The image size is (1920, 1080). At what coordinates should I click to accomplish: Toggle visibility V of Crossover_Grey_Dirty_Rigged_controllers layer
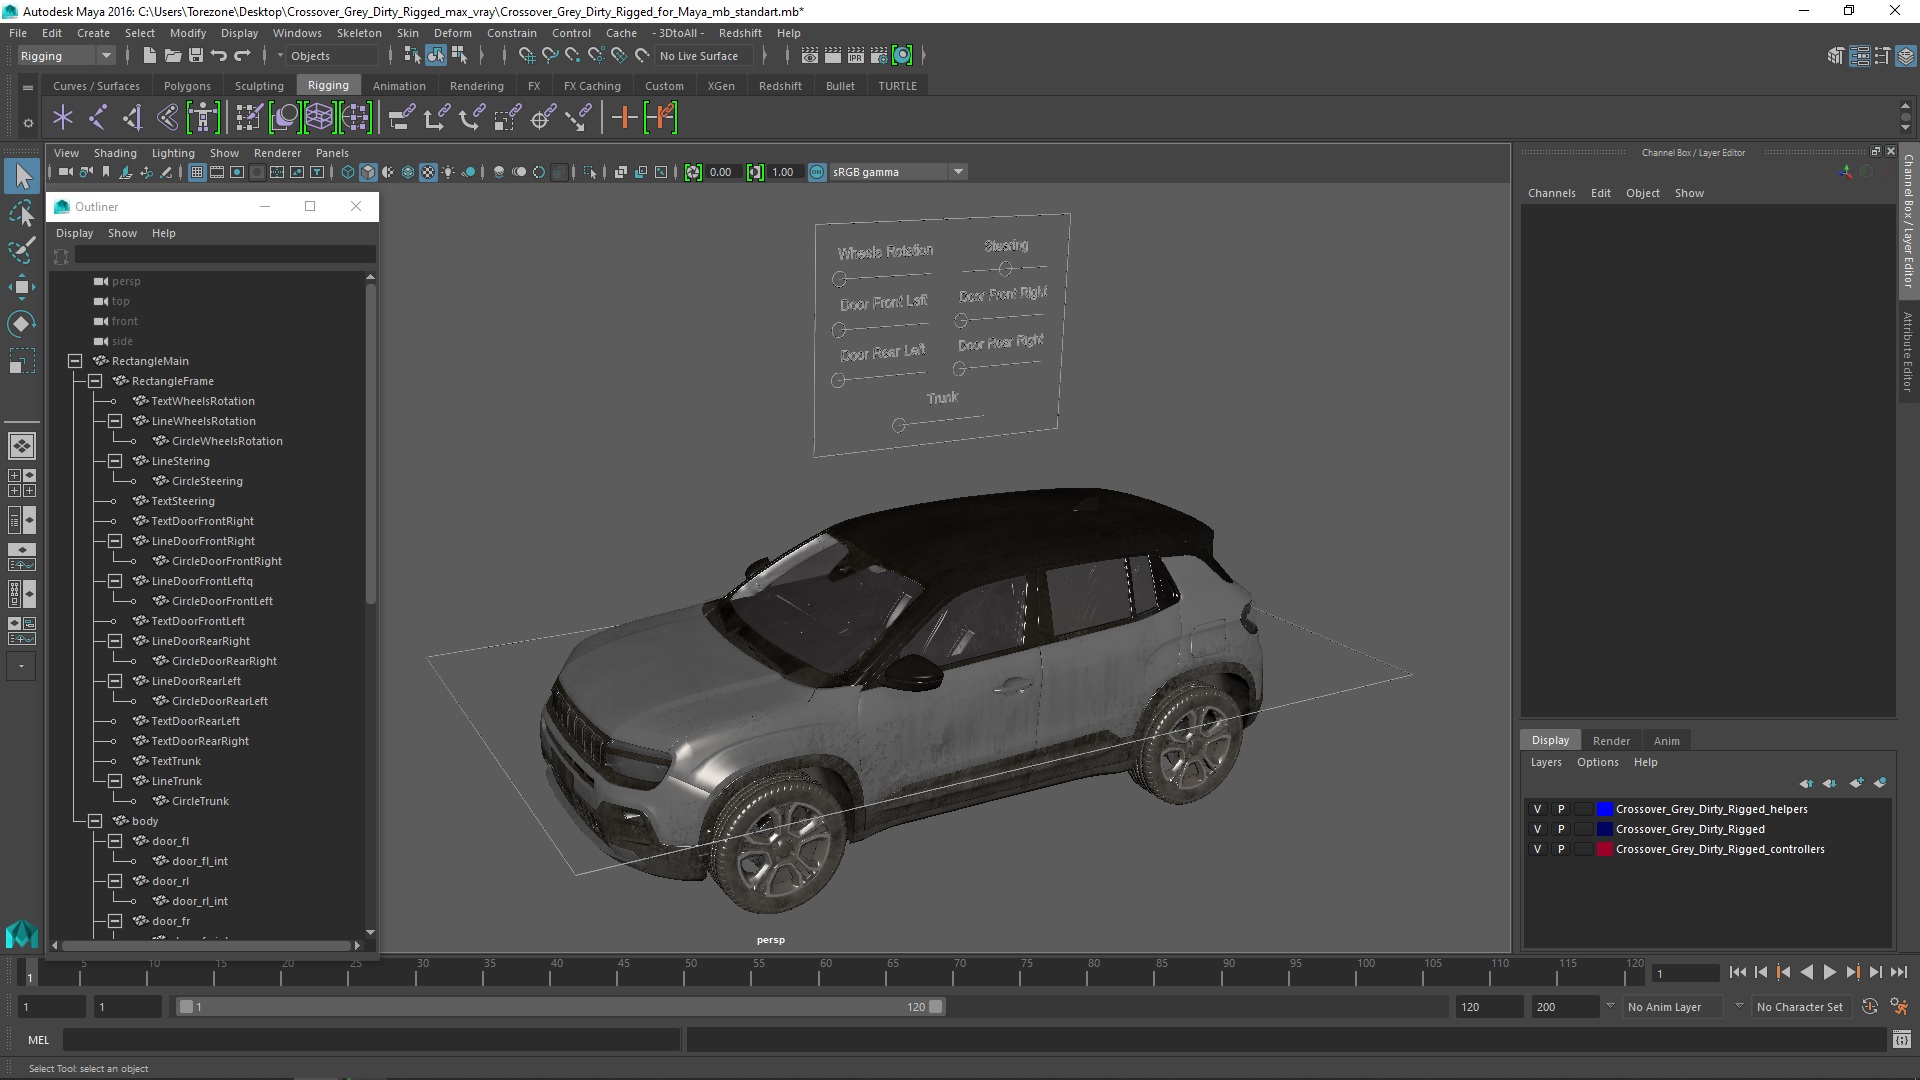click(x=1537, y=849)
